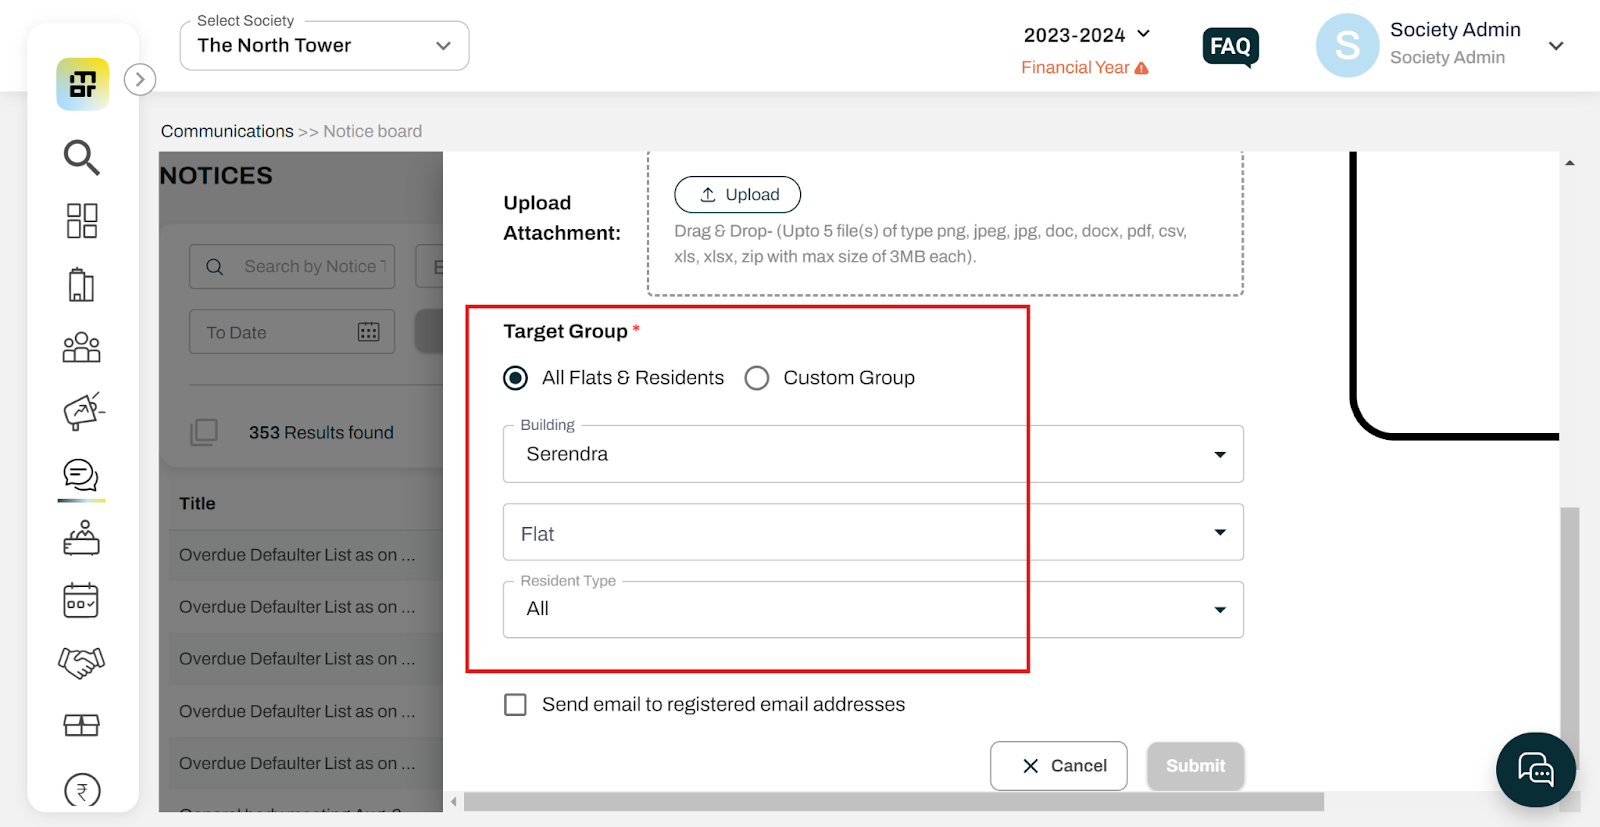Click the Upload attachment button

coord(738,195)
